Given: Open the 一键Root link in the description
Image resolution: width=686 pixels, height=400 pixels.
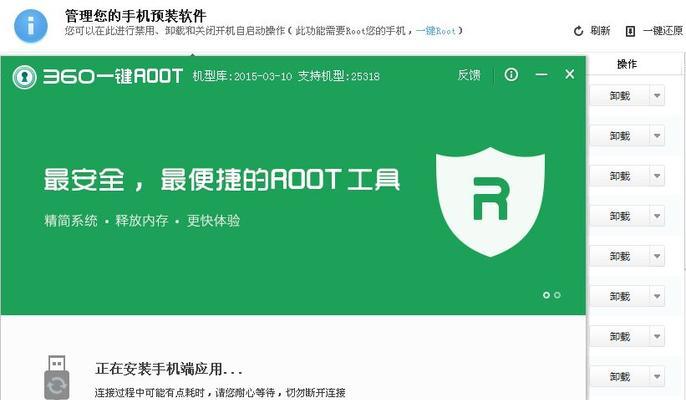Looking at the screenshot, I should click(436, 31).
